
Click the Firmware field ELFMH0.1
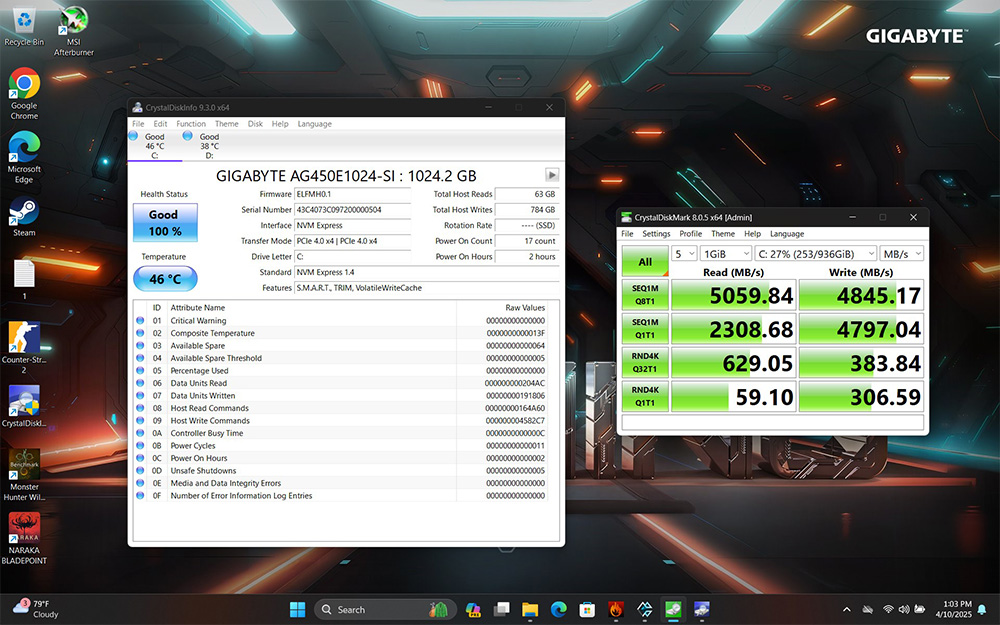tap(352, 194)
